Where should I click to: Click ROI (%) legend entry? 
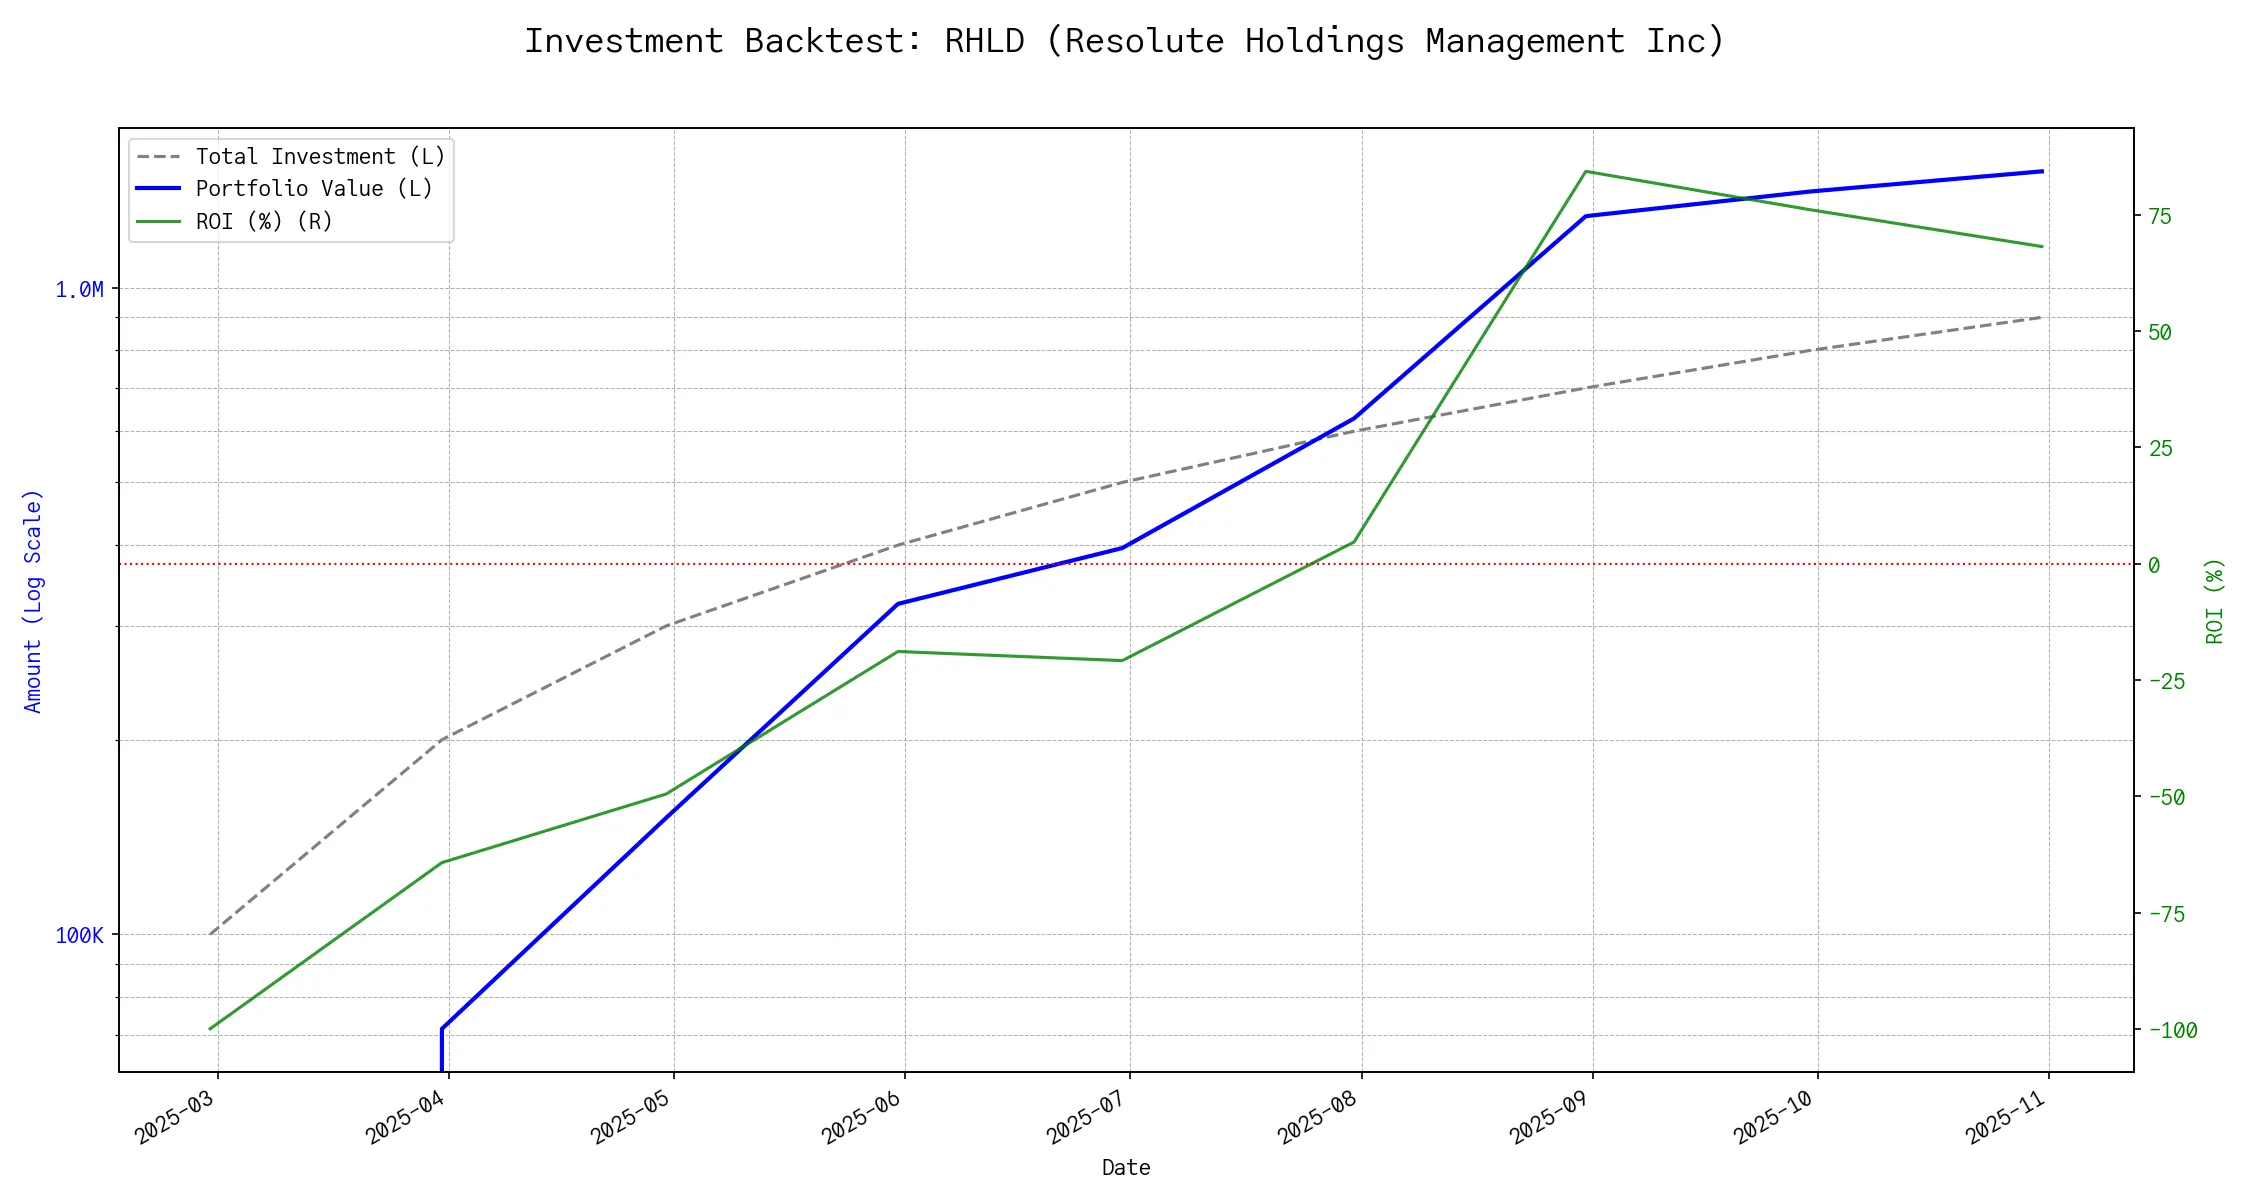(x=264, y=221)
